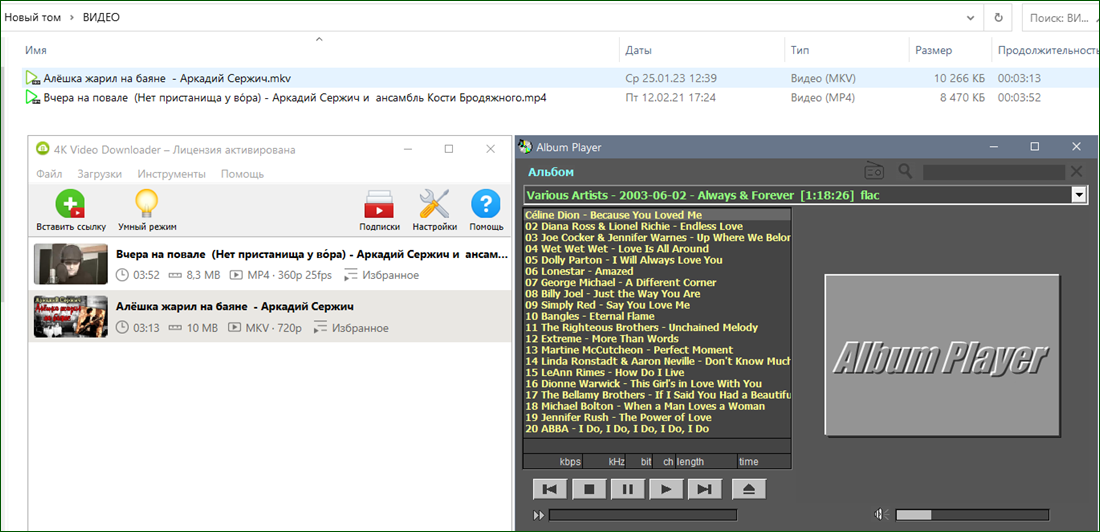This screenshot has width=1100, height=532.
Task: Click Новый том breadcrumb in Explorer
Action: (x=33, y=18)
